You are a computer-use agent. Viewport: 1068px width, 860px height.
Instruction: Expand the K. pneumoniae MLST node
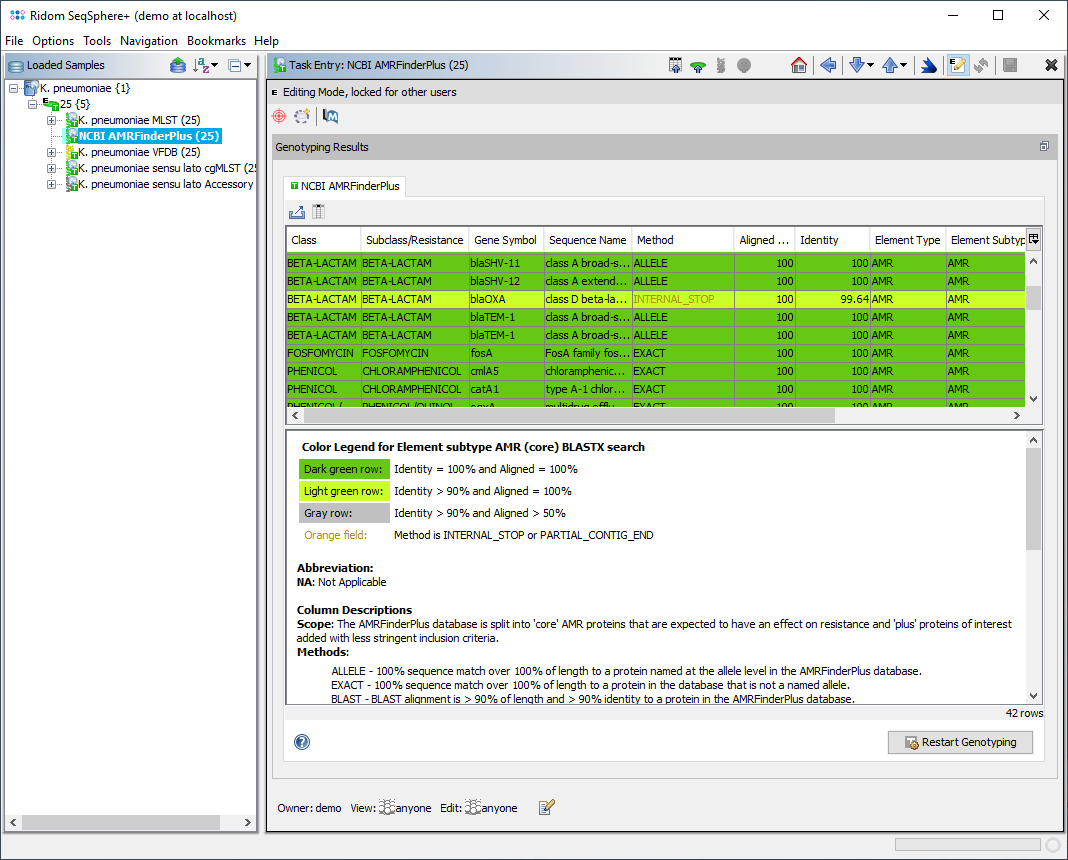tap(52, 120)
